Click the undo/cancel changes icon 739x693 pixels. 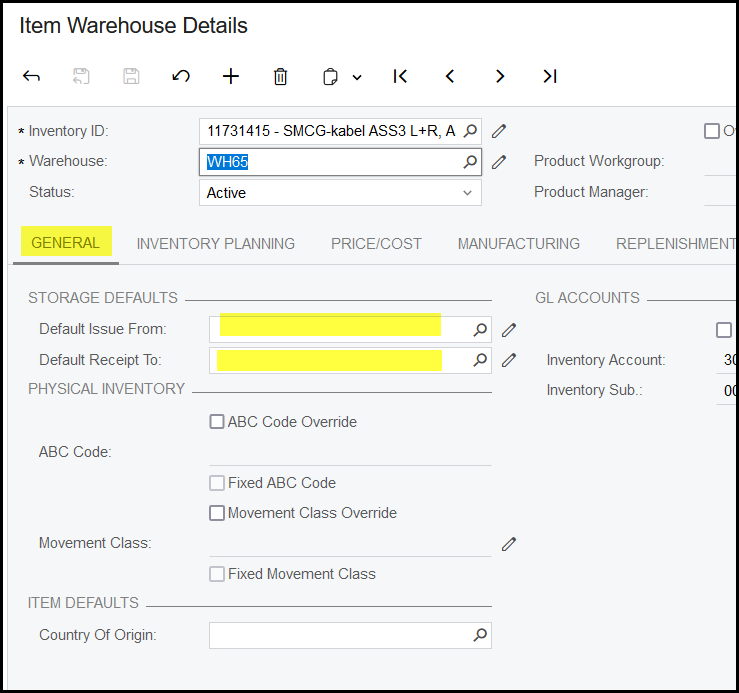point(181,76)
